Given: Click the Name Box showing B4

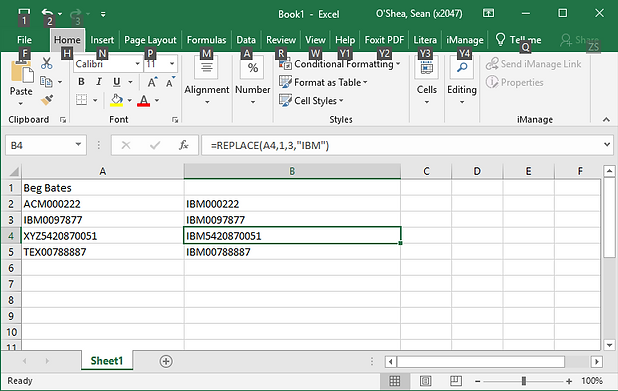Looking at the screenshot, I should pos(46,145).
